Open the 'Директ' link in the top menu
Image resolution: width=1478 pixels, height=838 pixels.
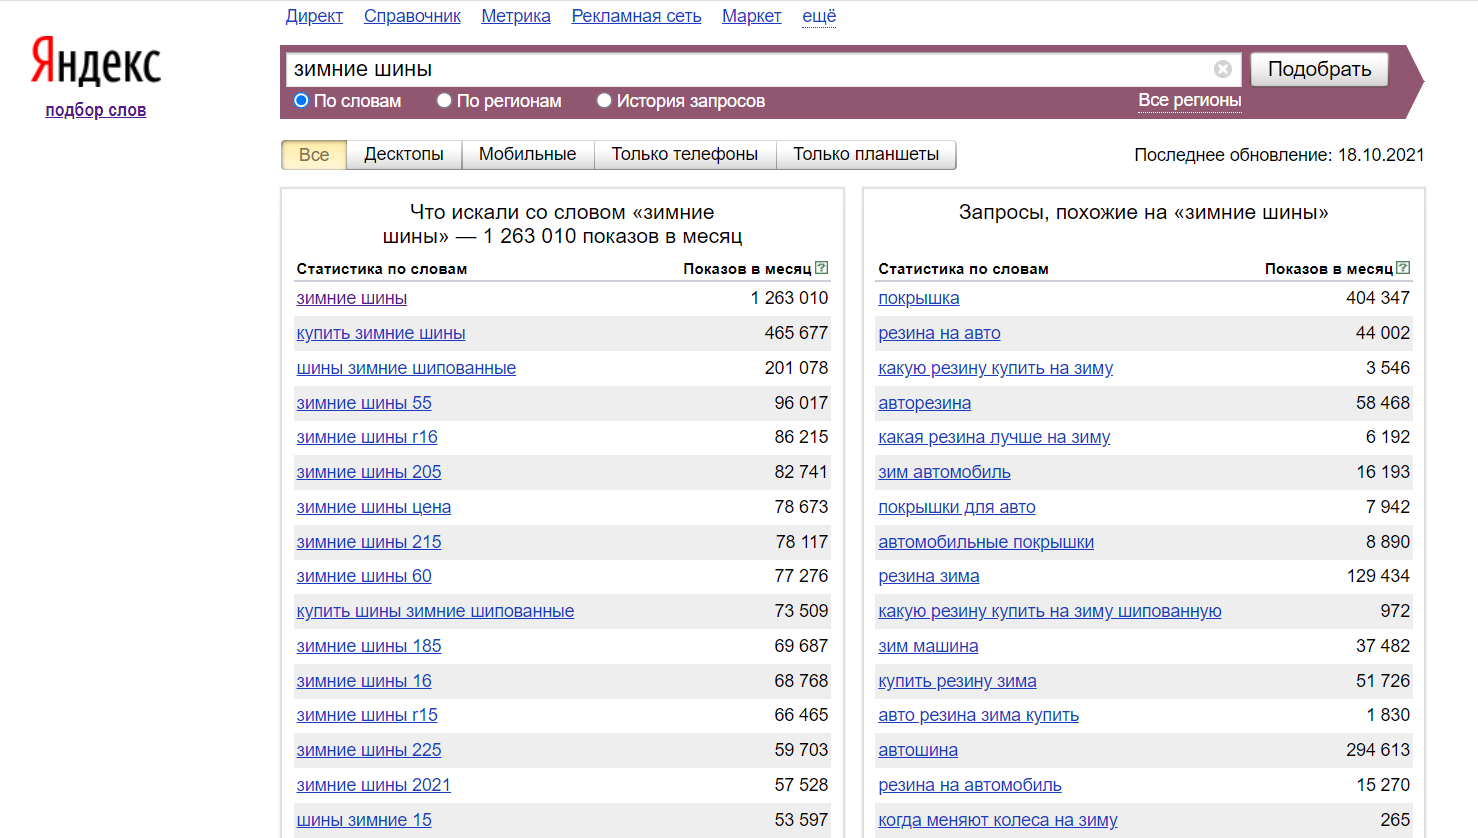[314, 16]
